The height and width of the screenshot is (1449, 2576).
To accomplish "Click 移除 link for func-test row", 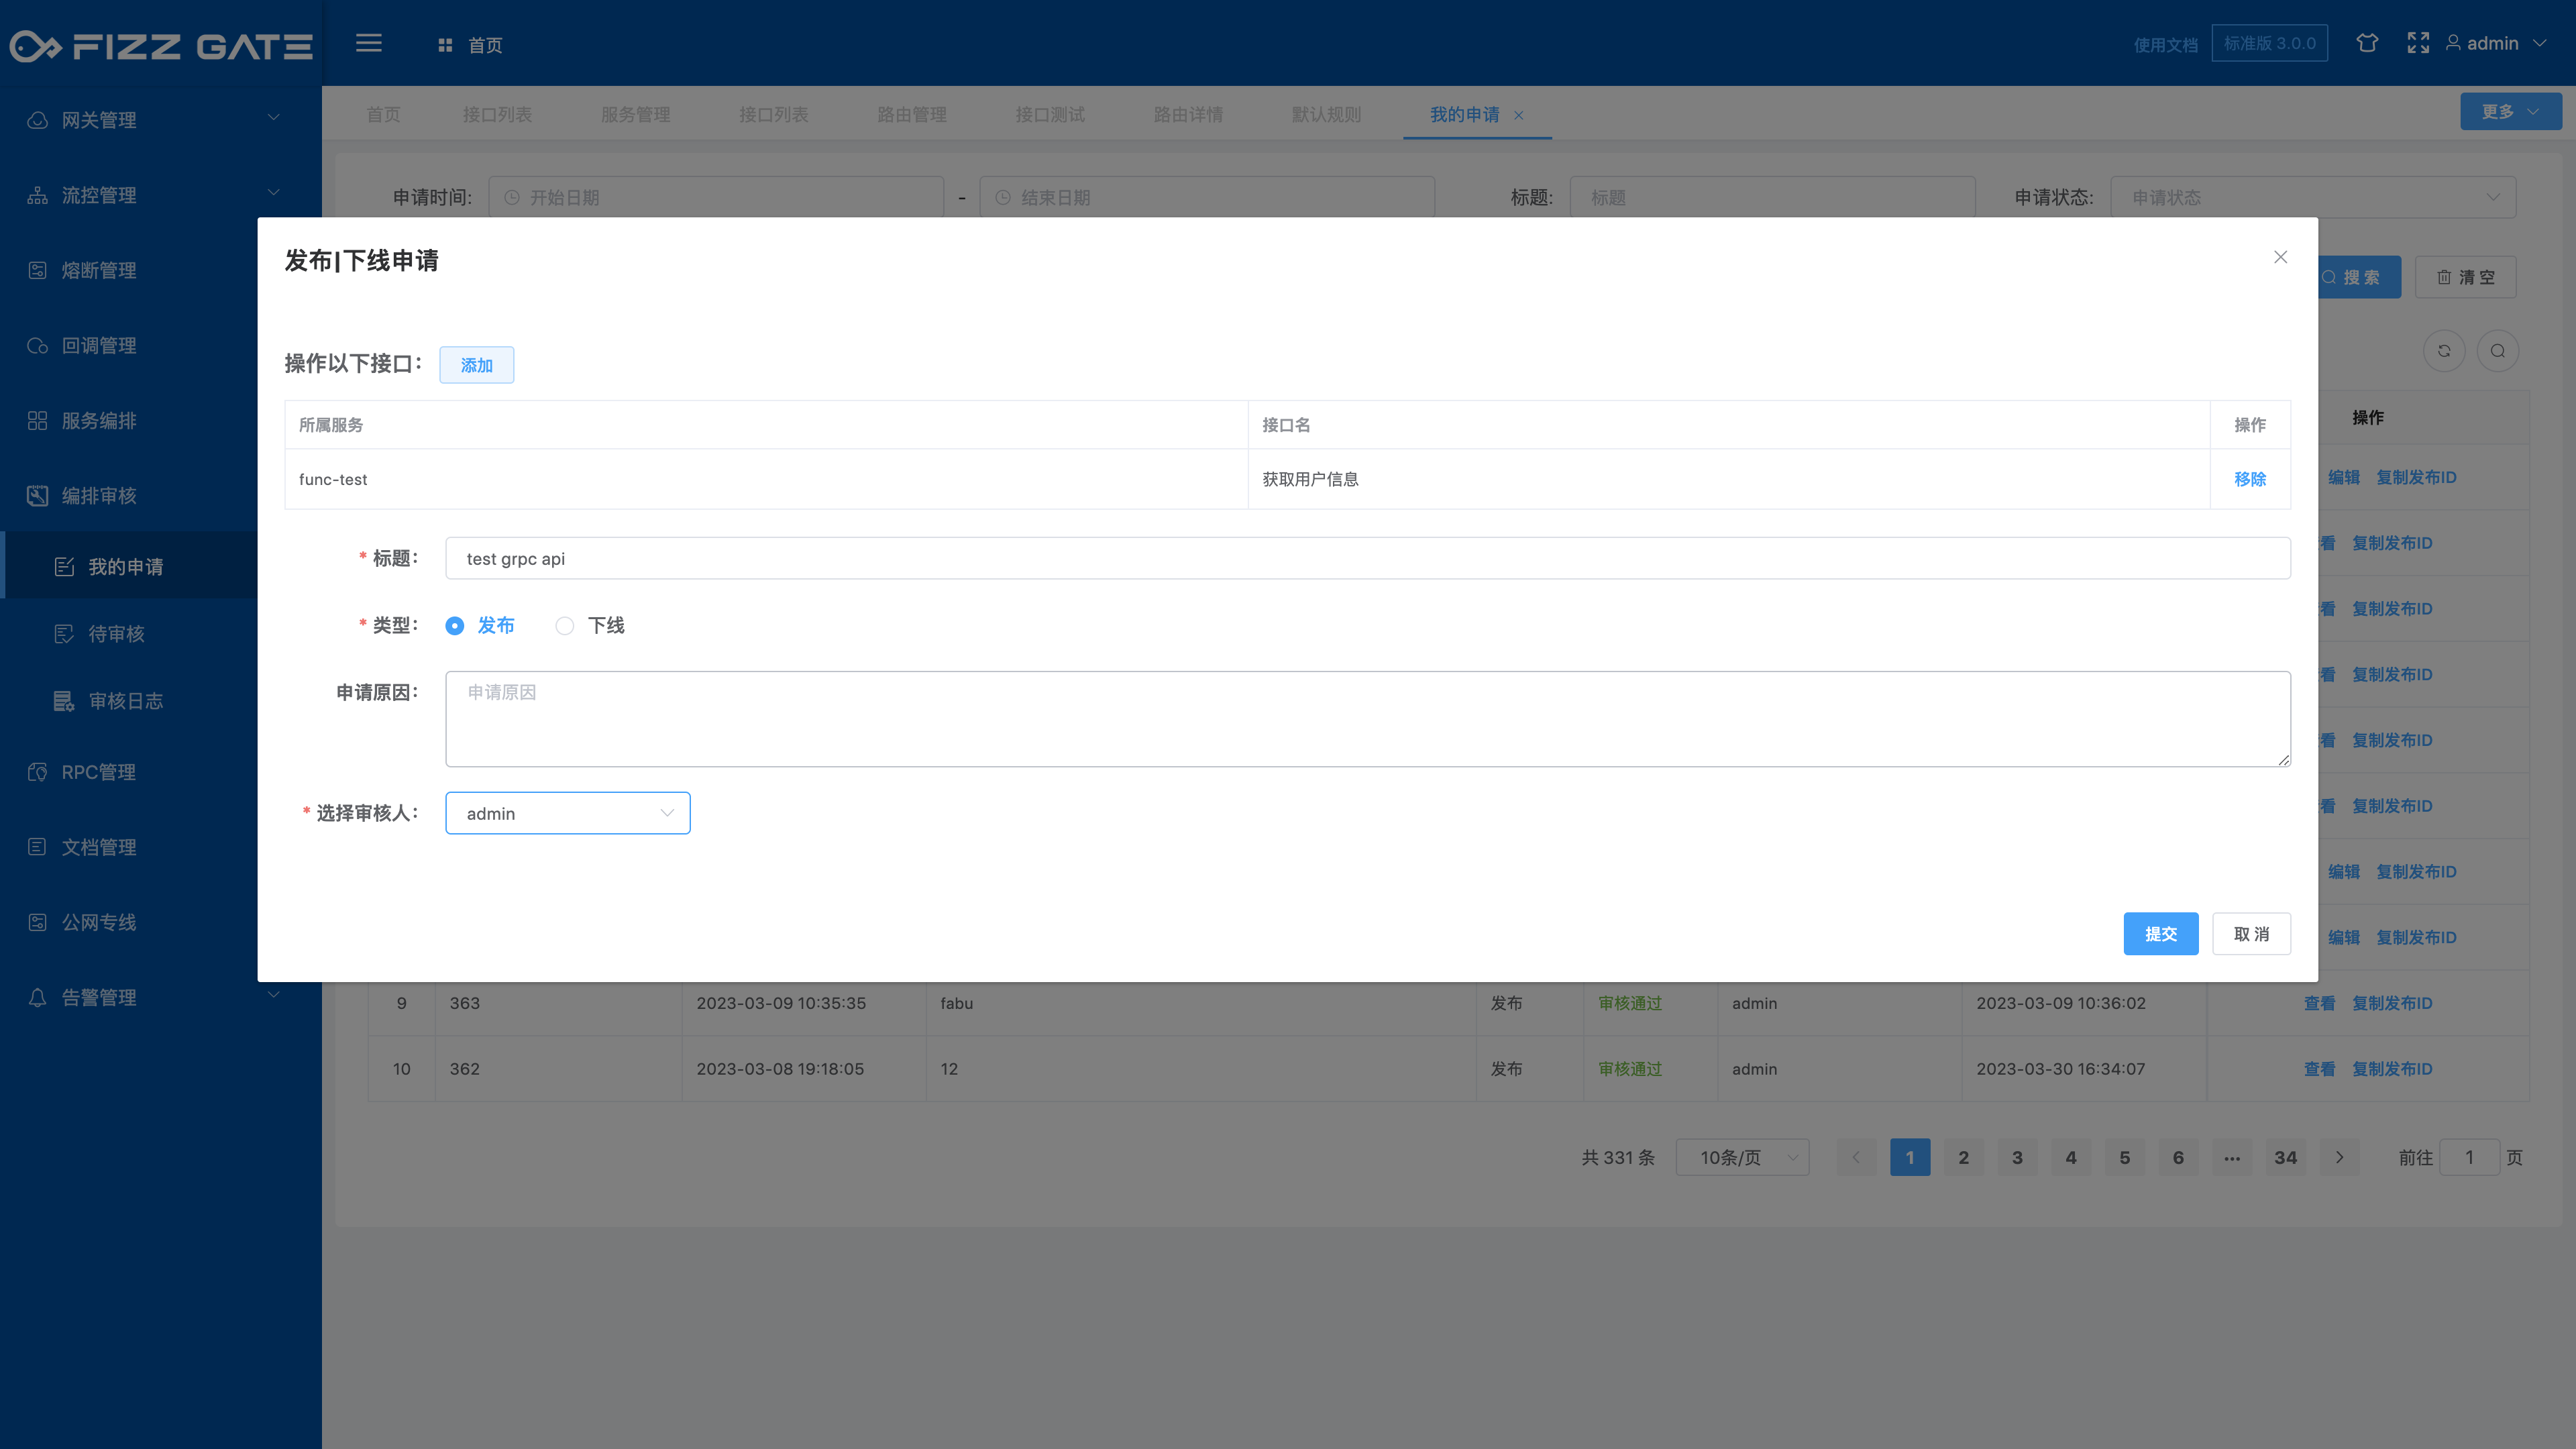I will 2249,479.
